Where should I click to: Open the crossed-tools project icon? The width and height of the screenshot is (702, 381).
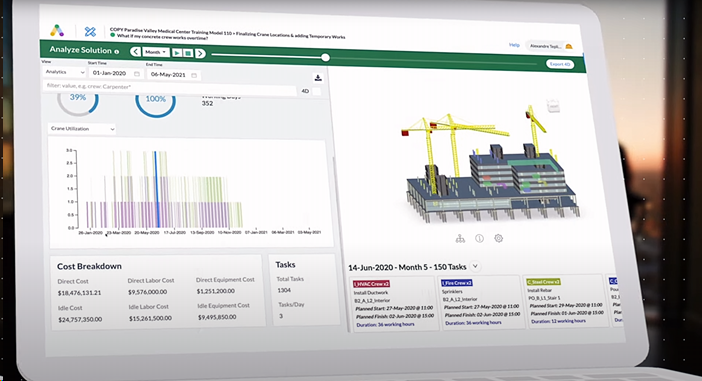90,31
